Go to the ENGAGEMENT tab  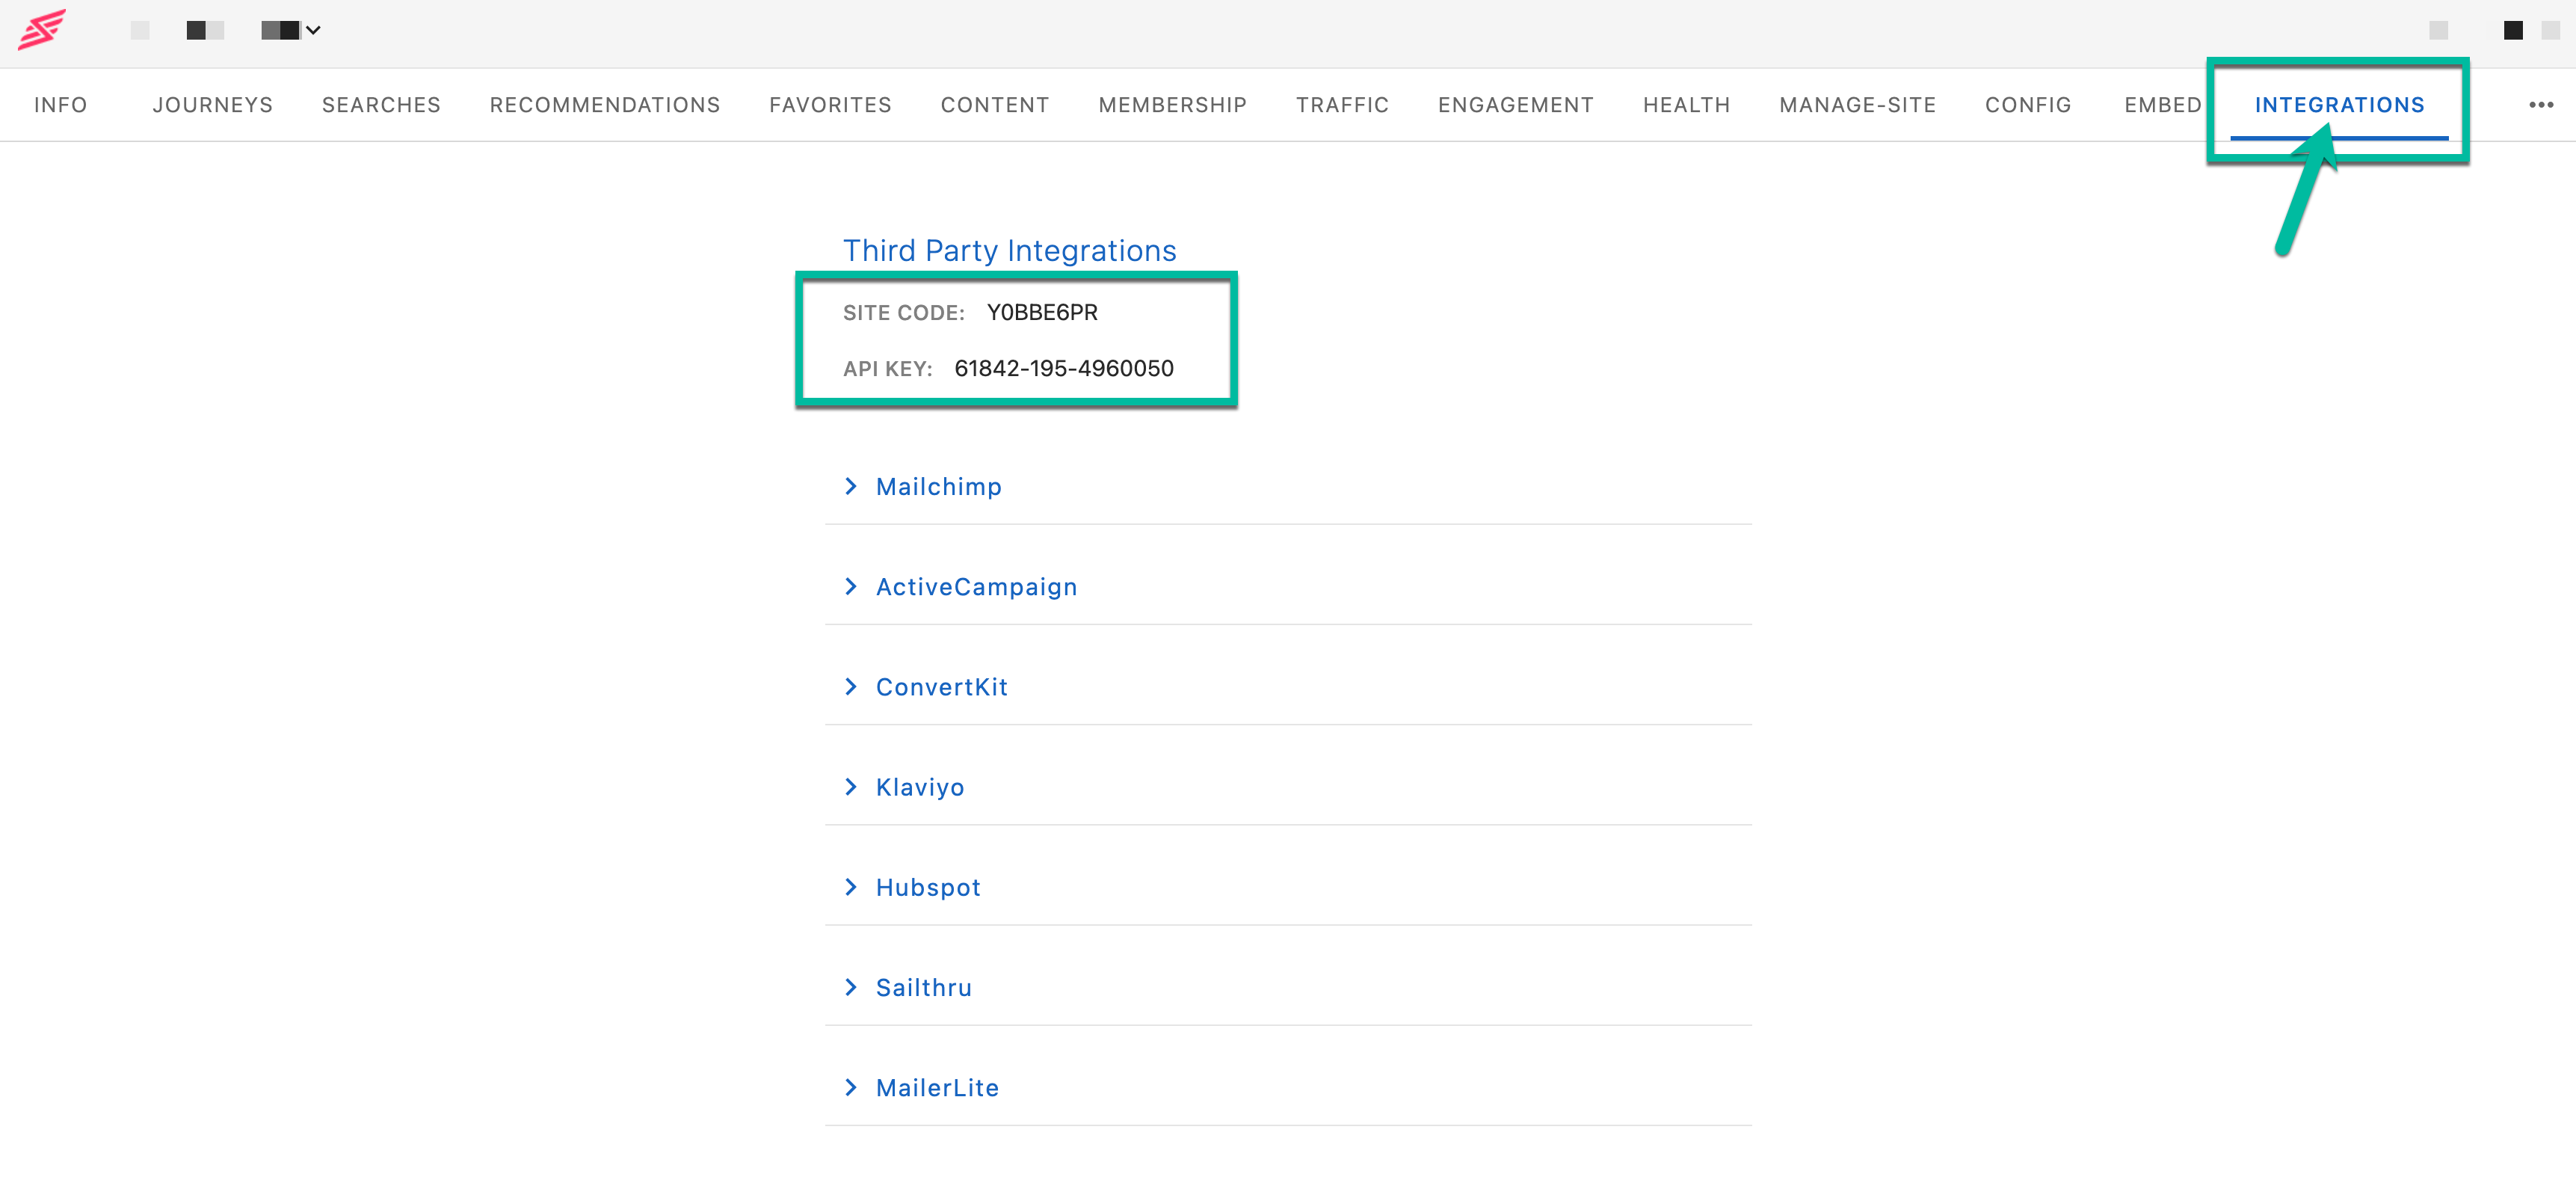click(1516, 105)
